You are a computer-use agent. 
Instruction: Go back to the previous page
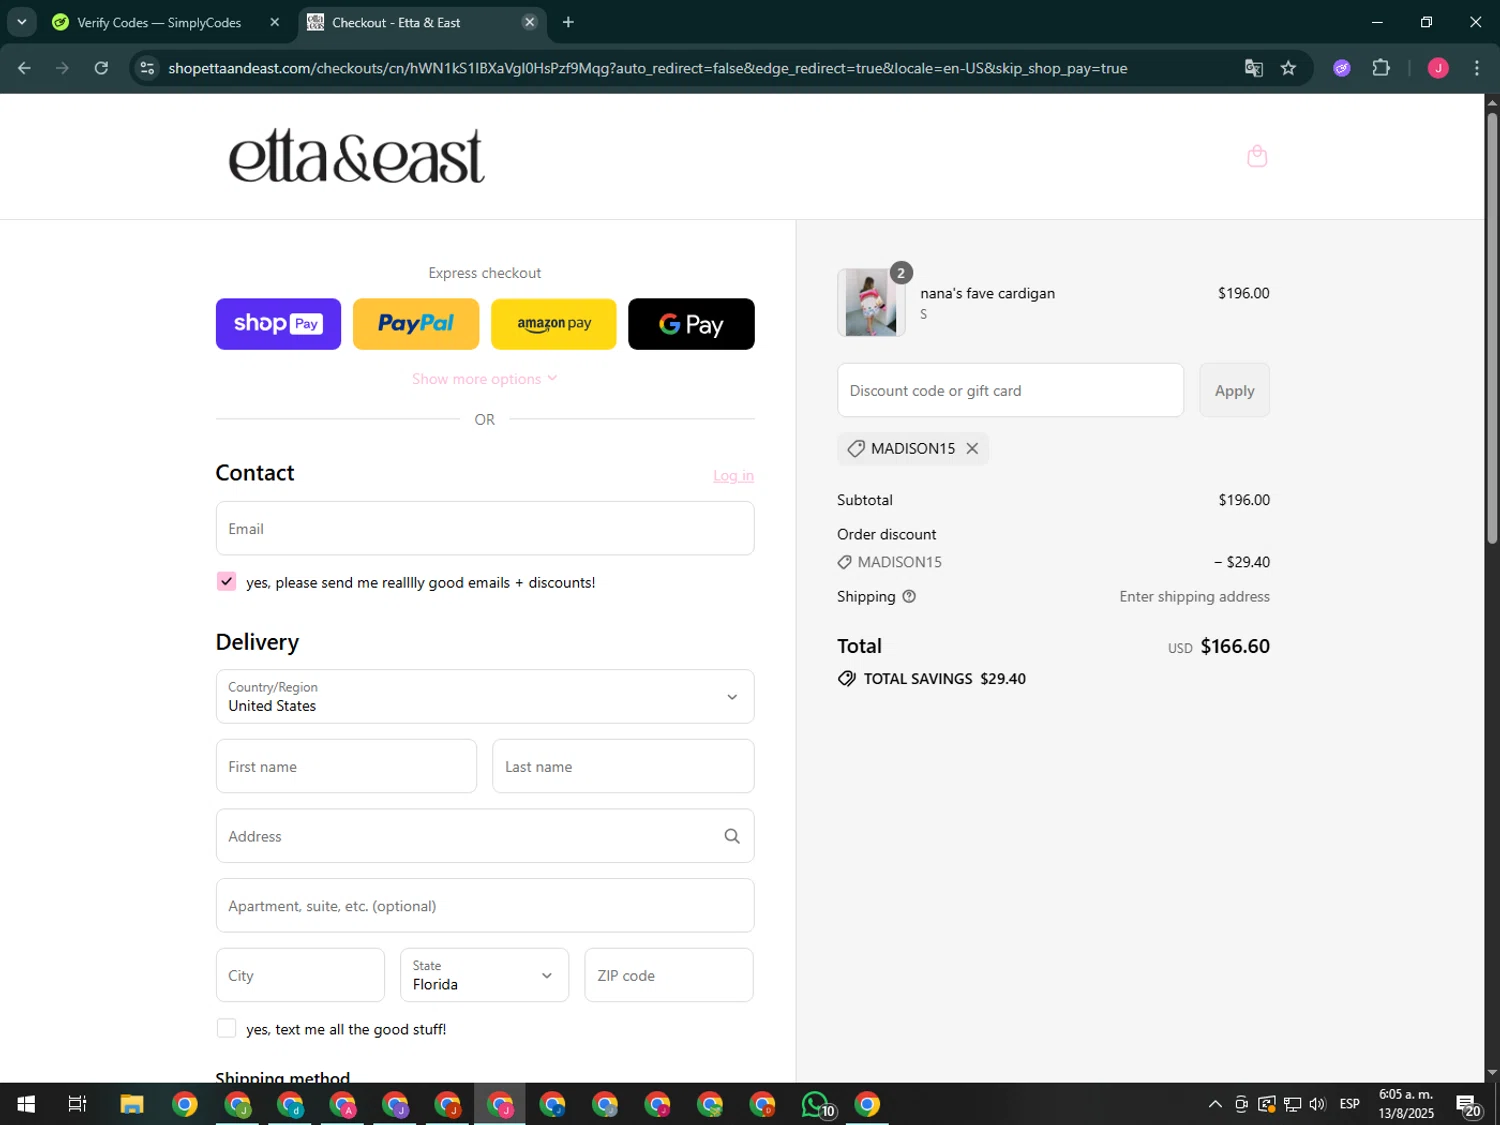point(24,68)
